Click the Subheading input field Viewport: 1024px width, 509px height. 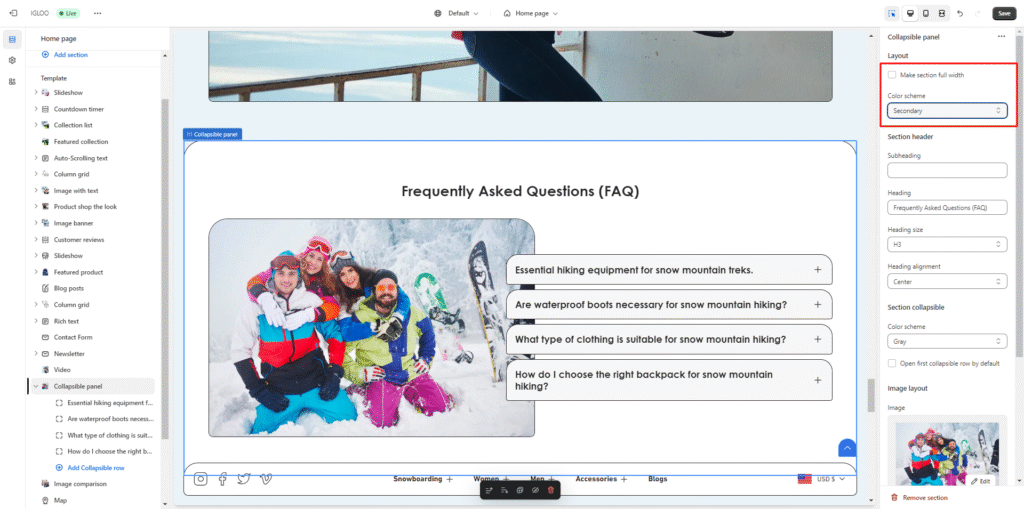pos(946,170)
